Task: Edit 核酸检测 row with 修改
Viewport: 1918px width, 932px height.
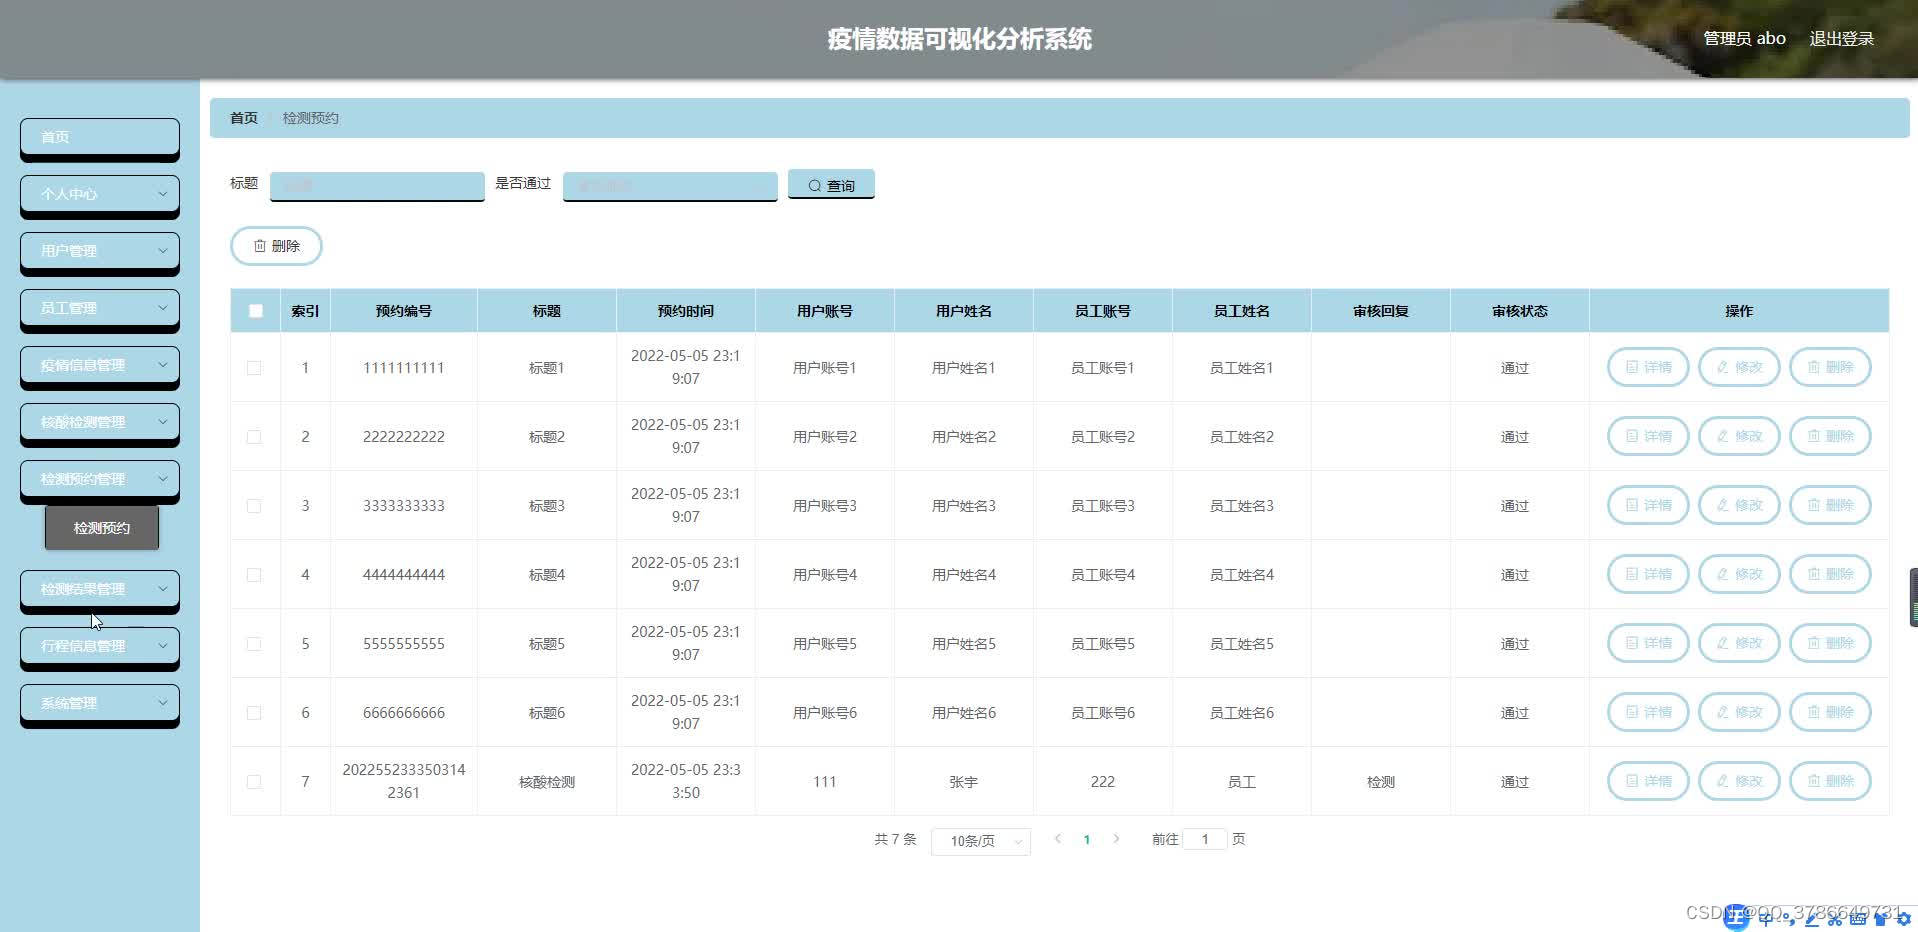Action: click(1739, 781)
